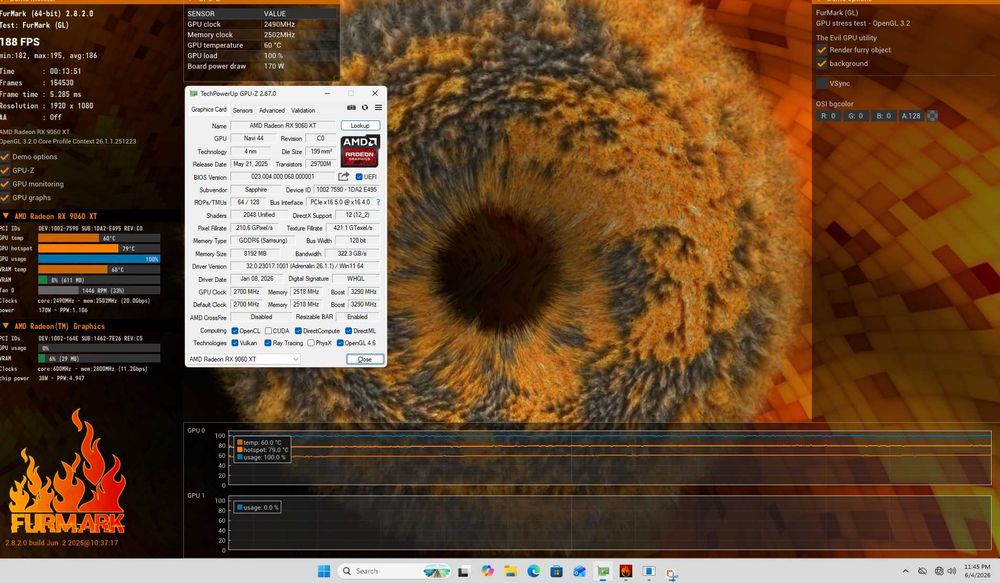Screen dimensions: 1000x583
Task: Open Task View from taskbar
Action: [463, 571]
